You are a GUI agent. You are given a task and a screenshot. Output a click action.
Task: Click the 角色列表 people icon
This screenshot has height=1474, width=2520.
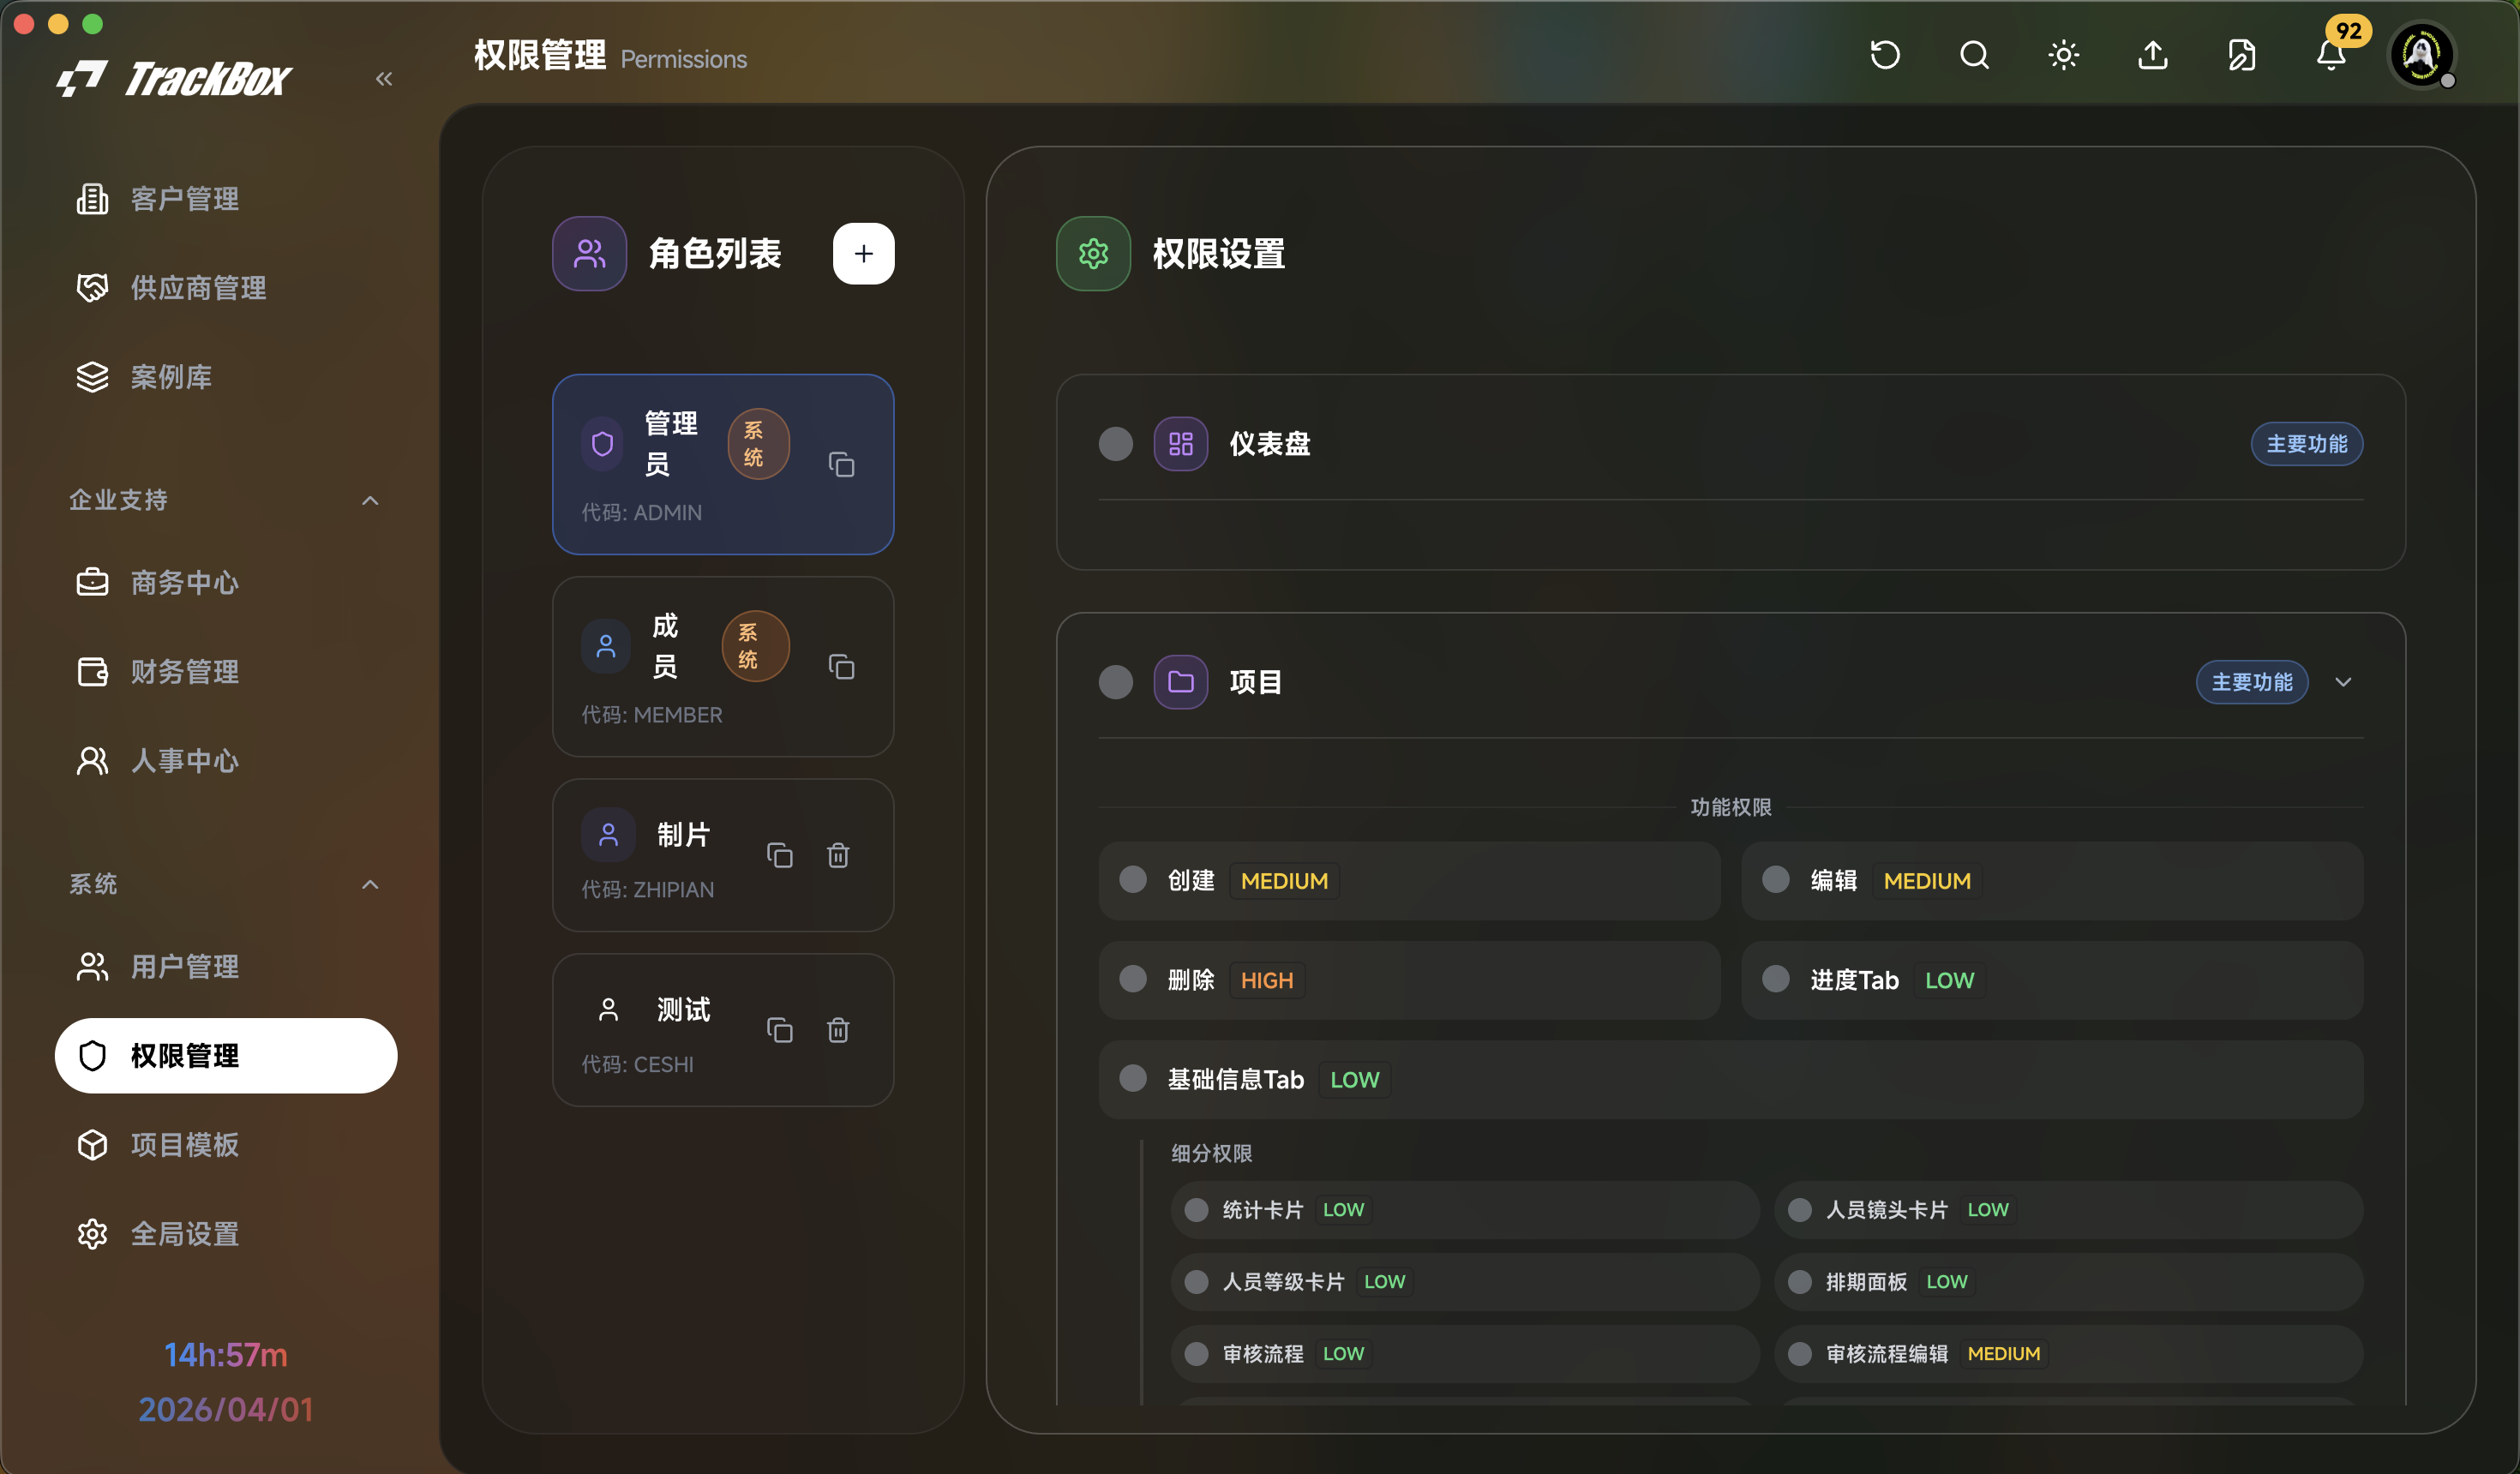(x=589, y=254)
